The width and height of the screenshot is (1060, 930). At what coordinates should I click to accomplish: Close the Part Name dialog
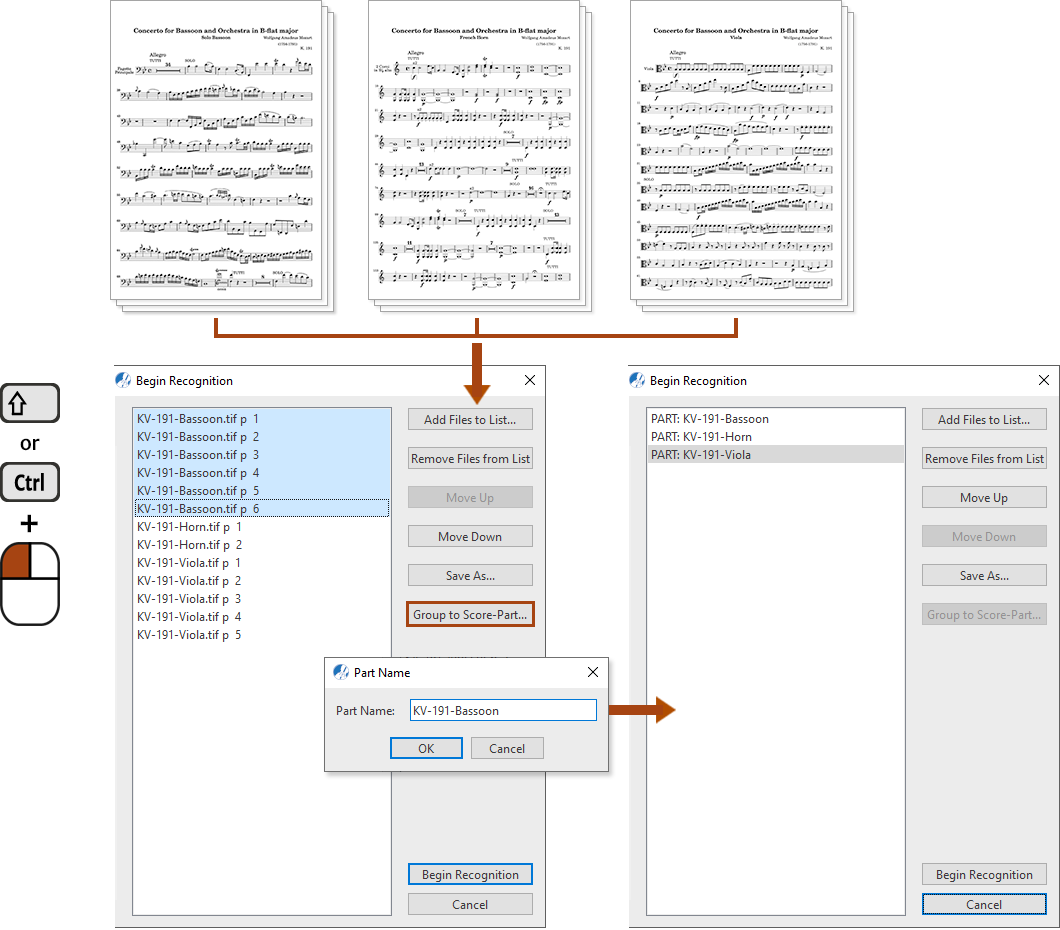[x=593, y=672]
